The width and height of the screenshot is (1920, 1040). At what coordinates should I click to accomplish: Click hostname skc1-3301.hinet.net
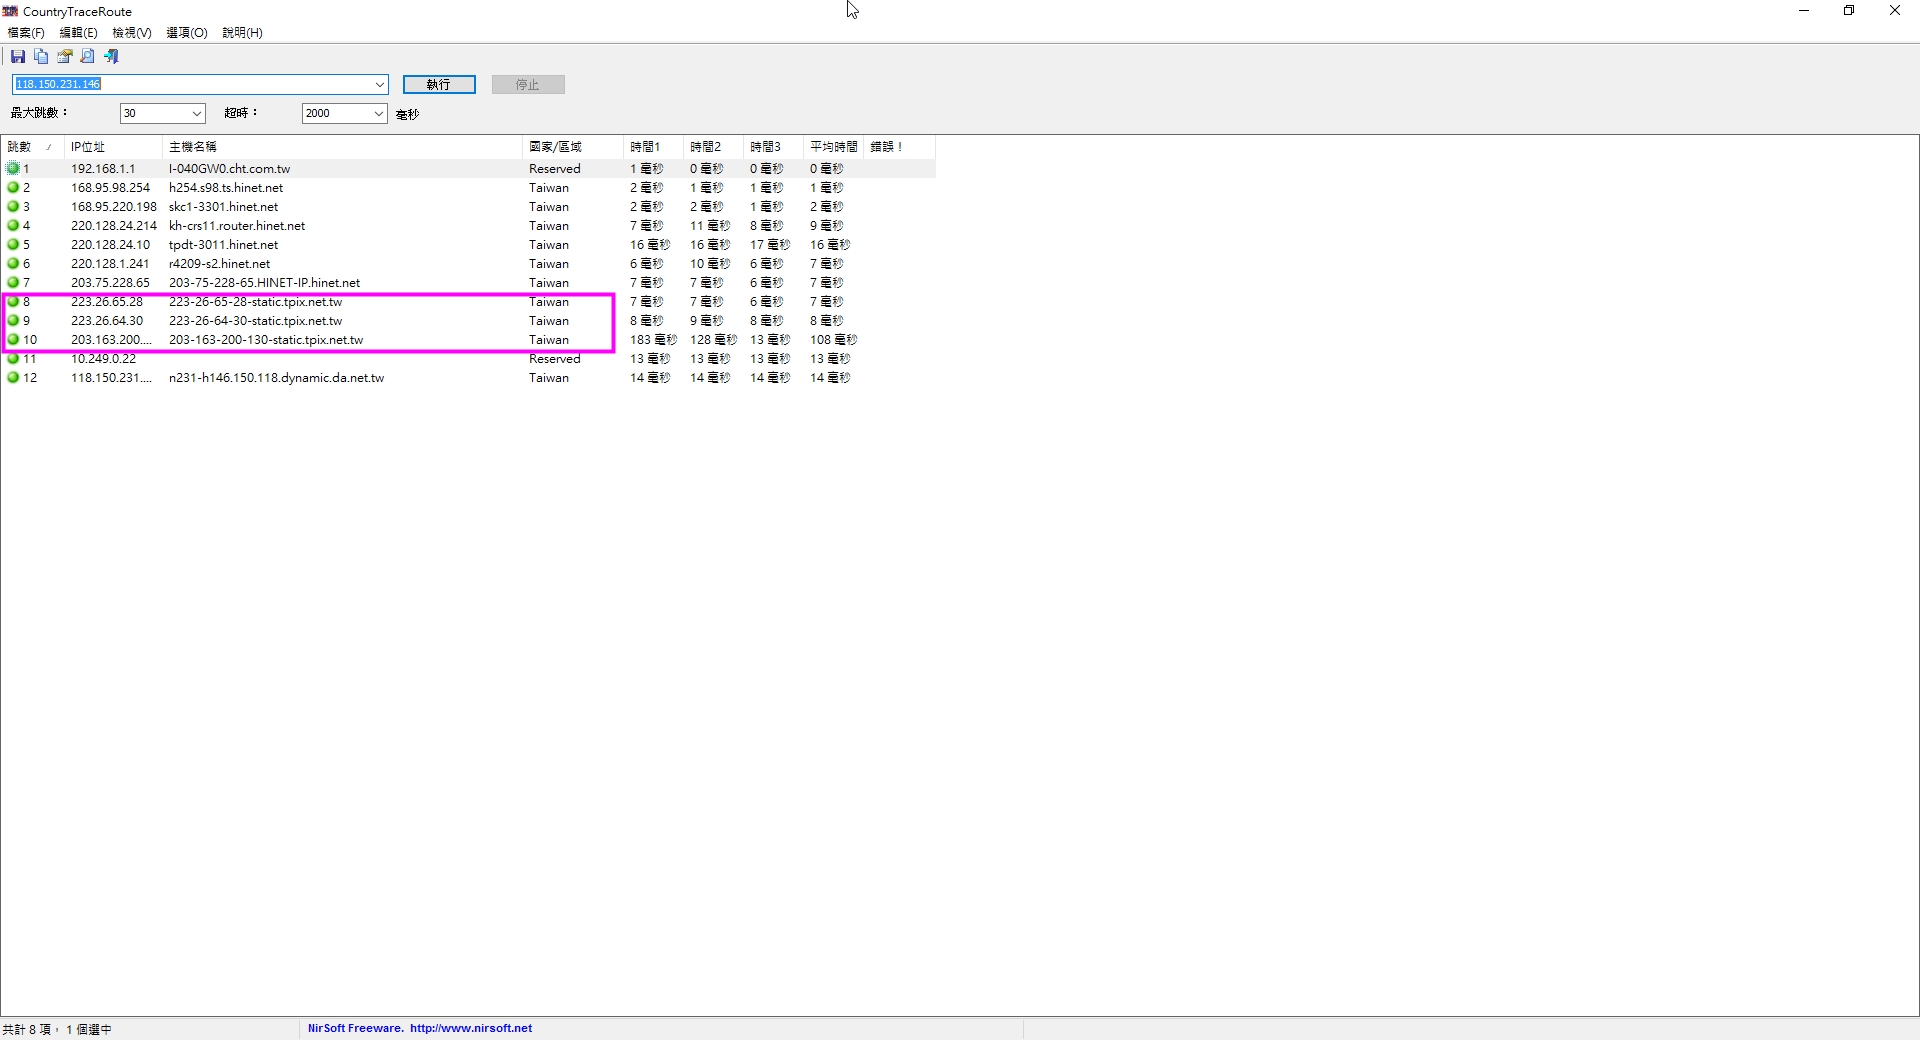pyautogui.click(x=223, y=207)
